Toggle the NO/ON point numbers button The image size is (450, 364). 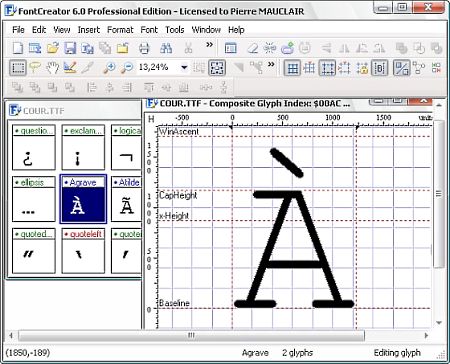pos(436,68)
